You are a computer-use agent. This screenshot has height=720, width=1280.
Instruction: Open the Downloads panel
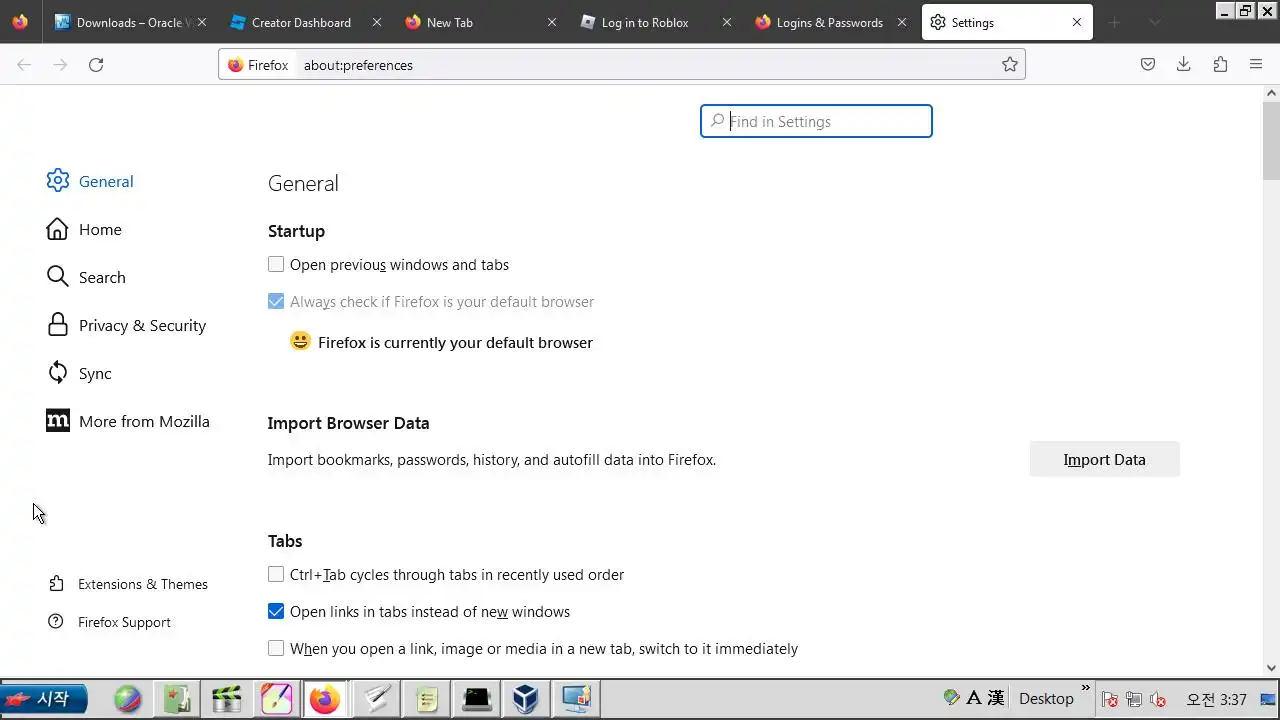coord(1184,65)
